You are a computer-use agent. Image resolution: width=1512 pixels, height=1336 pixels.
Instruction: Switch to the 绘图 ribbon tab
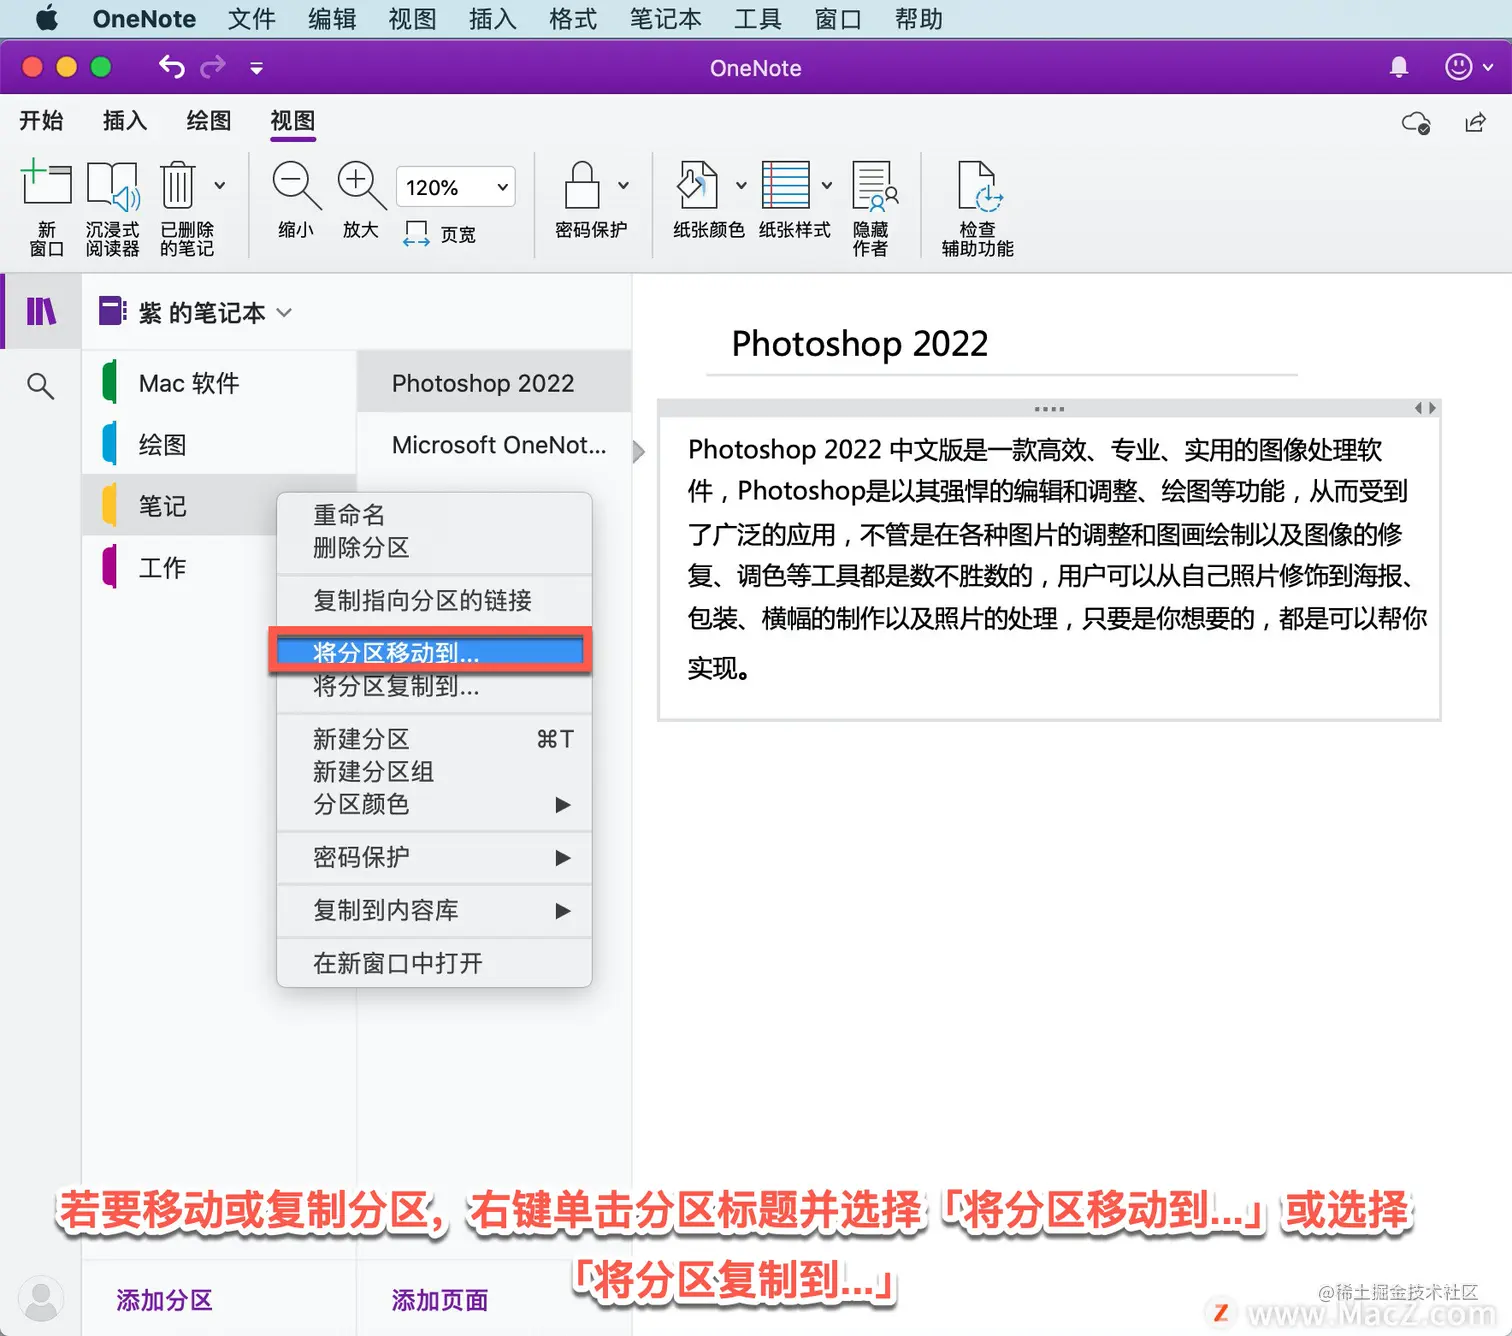[x=209, y=121]
